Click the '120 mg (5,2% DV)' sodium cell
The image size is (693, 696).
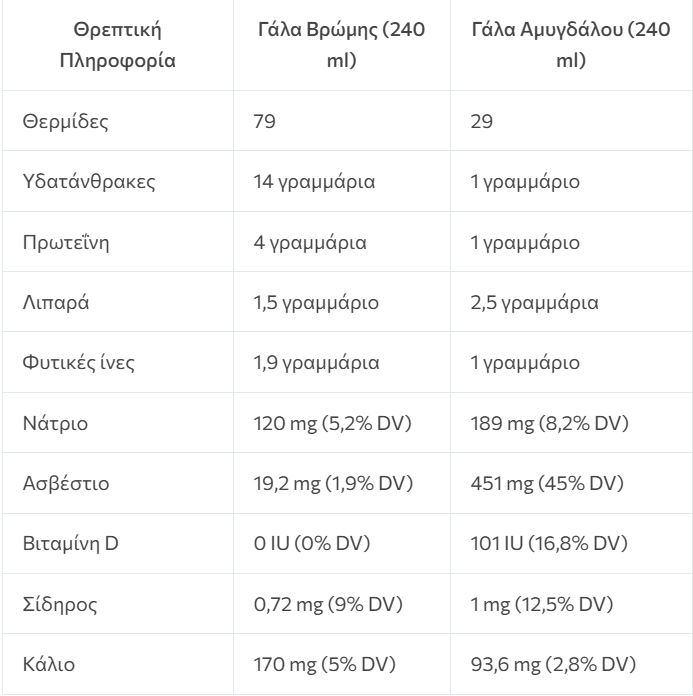(333, 423)
